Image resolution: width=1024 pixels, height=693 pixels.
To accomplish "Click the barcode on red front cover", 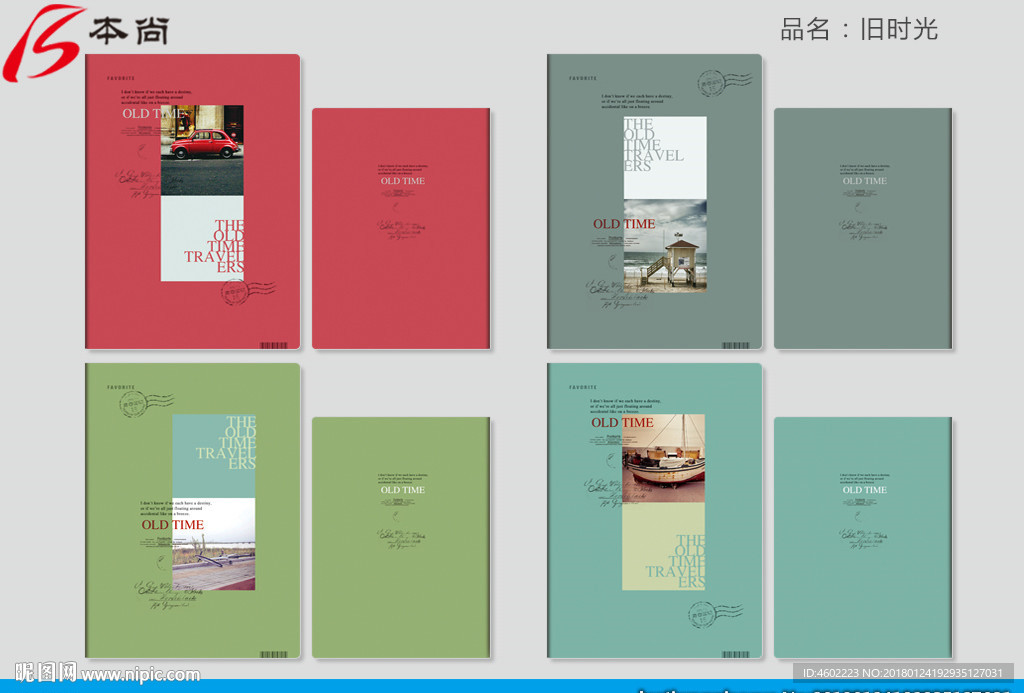I will (273, 344).
